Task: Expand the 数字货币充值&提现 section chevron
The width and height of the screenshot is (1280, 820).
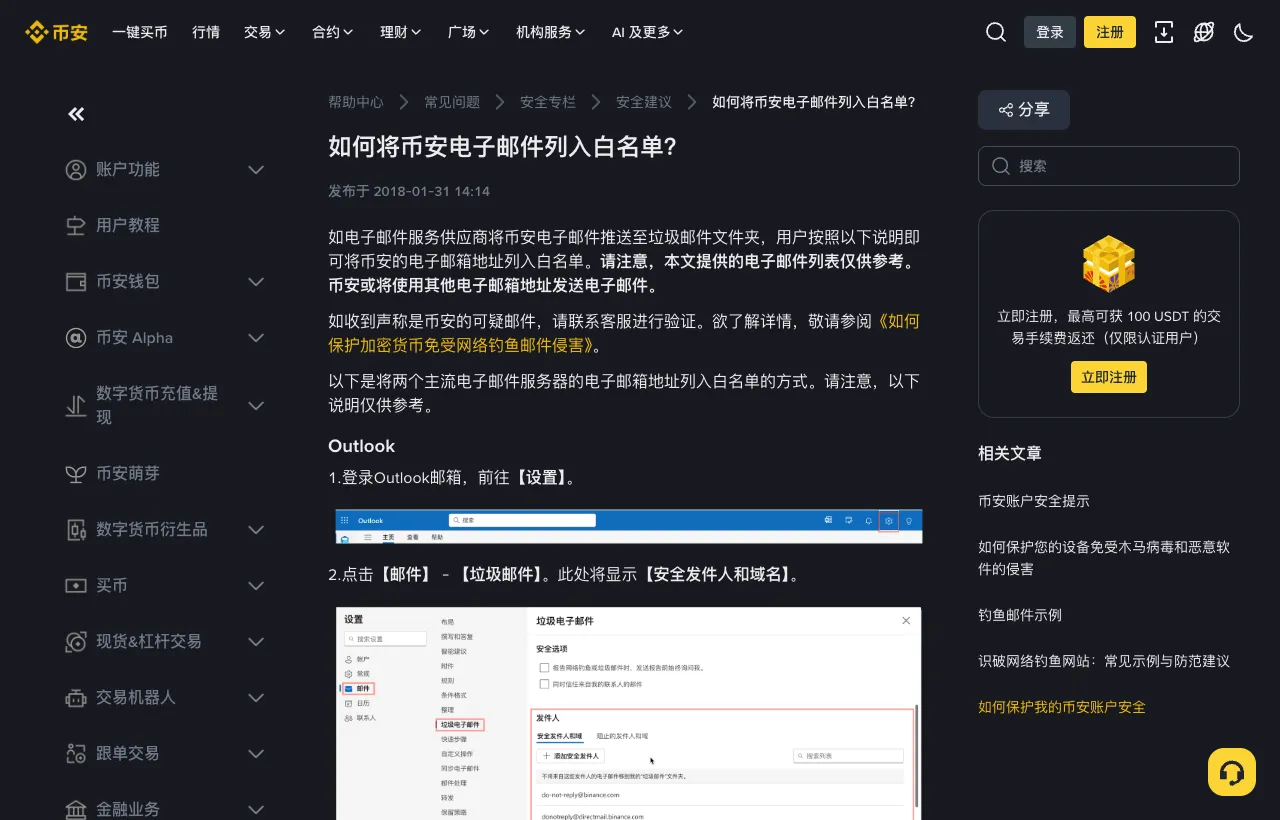Action: point(256,406)
